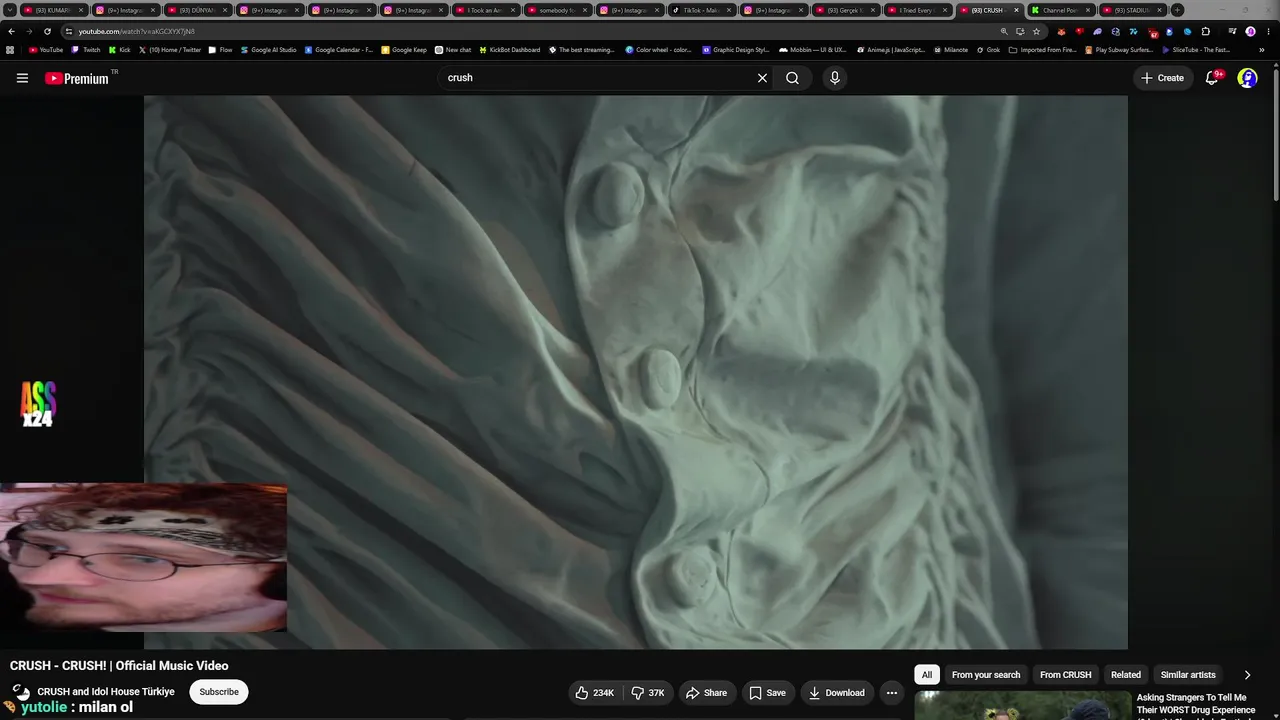The width and height of the screenshot is (1280, 720).
Task: Open the bookmarks apps grid icon
Action: [10, 49]
